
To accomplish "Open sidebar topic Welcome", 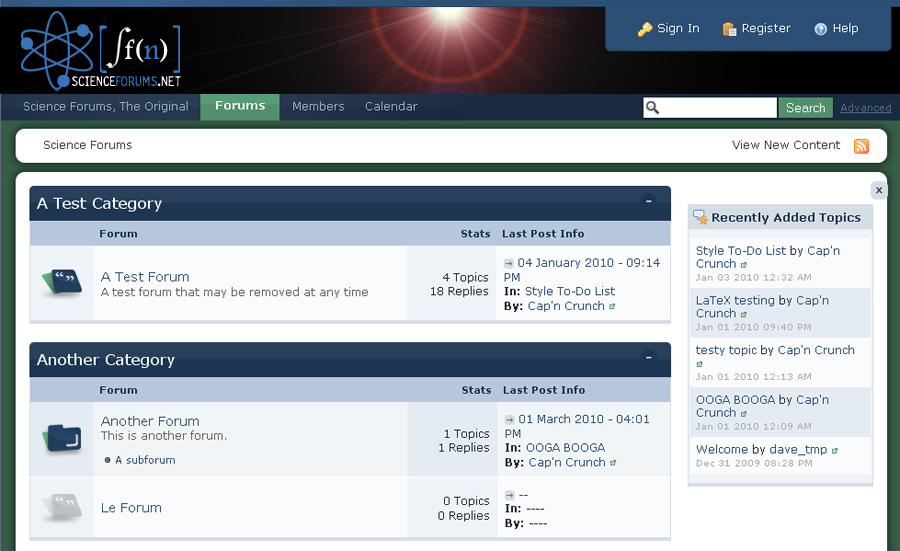I will pos(722,450).
